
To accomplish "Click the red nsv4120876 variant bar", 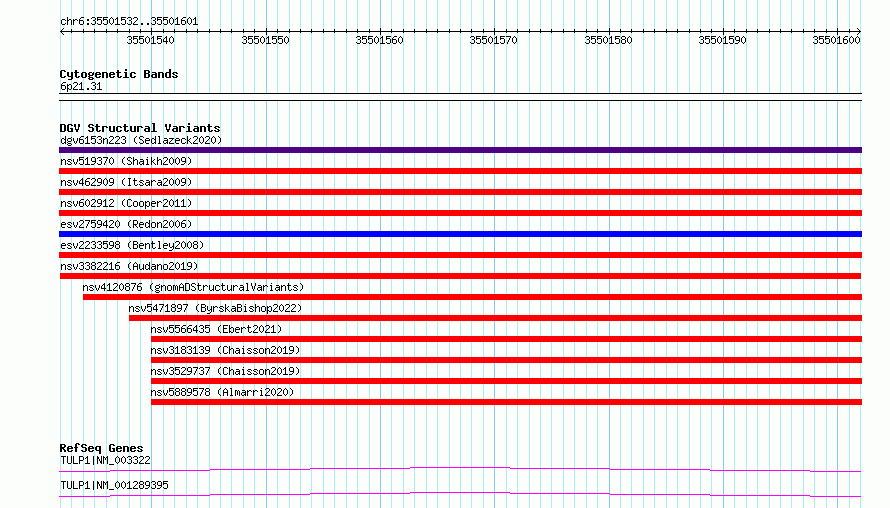I will [x=472, y=297].
